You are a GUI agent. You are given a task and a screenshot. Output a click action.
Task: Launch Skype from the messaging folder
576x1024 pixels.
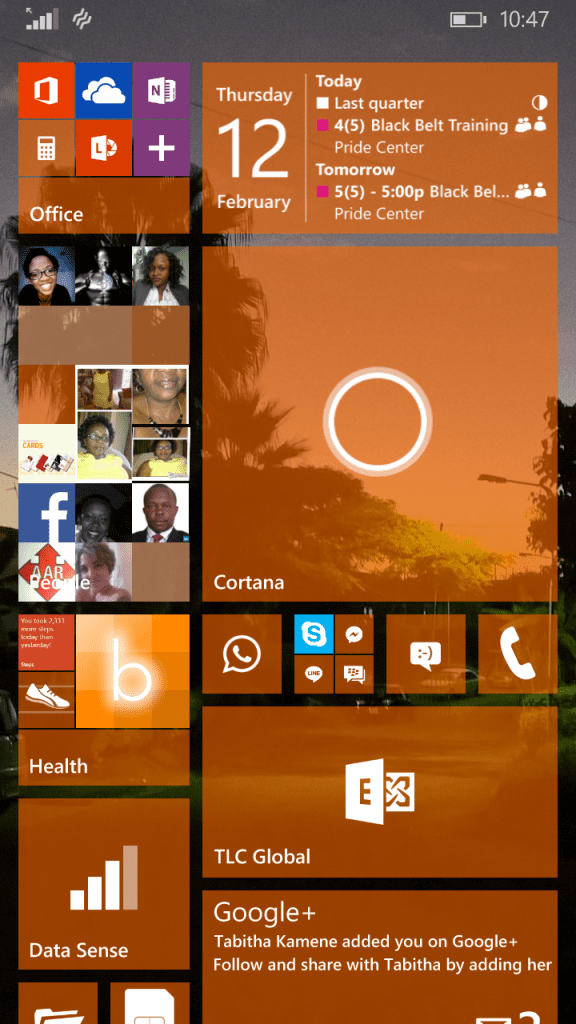[x=313, y=633]
